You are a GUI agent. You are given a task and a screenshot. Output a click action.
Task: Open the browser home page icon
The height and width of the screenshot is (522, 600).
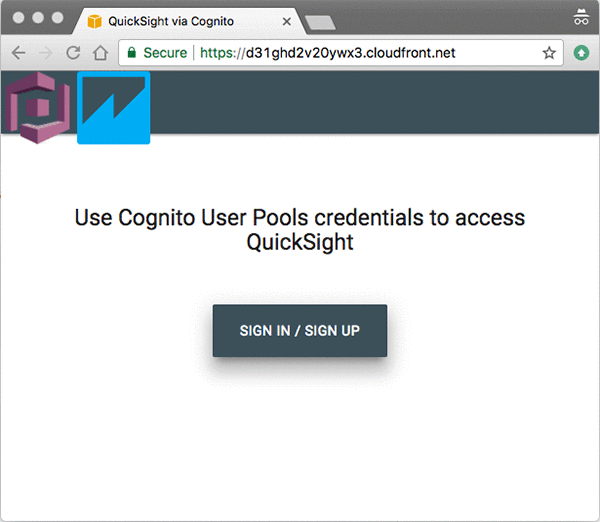click(100, 53)
